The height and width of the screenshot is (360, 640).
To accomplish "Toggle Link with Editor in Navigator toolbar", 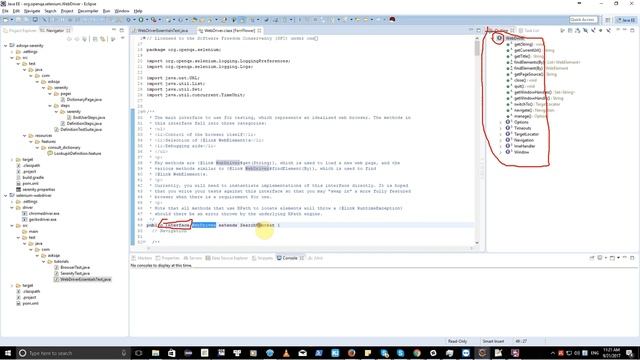I will 103,39.
